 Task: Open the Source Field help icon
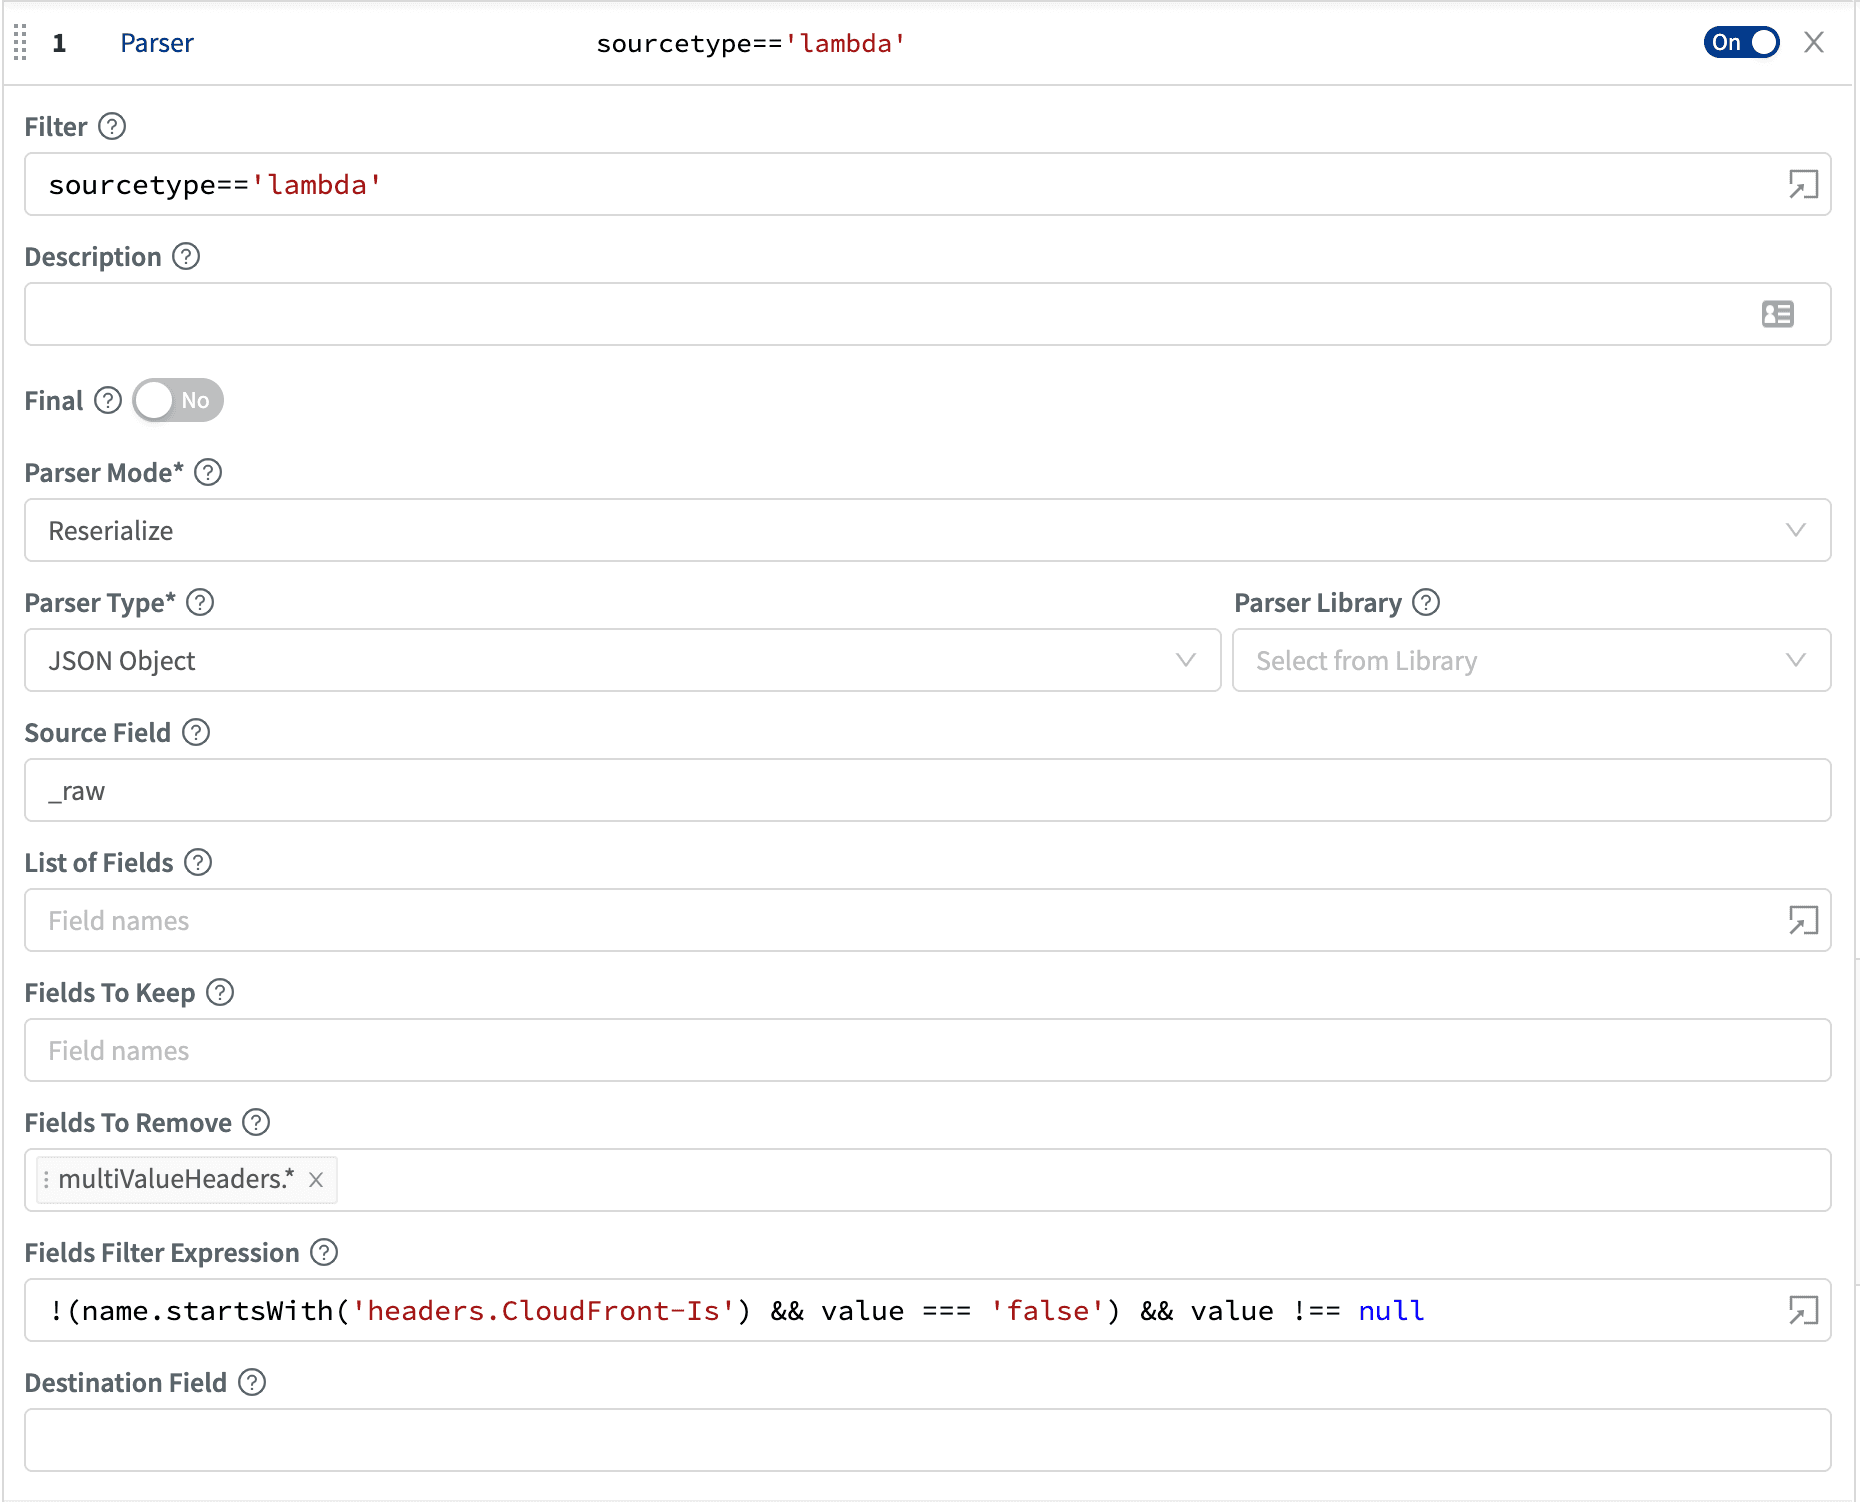pyautogui.click(x=196, y=732)
